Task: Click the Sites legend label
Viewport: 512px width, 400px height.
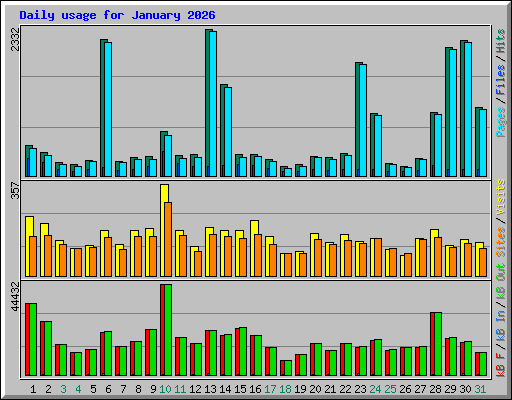Action: (501, 242)
